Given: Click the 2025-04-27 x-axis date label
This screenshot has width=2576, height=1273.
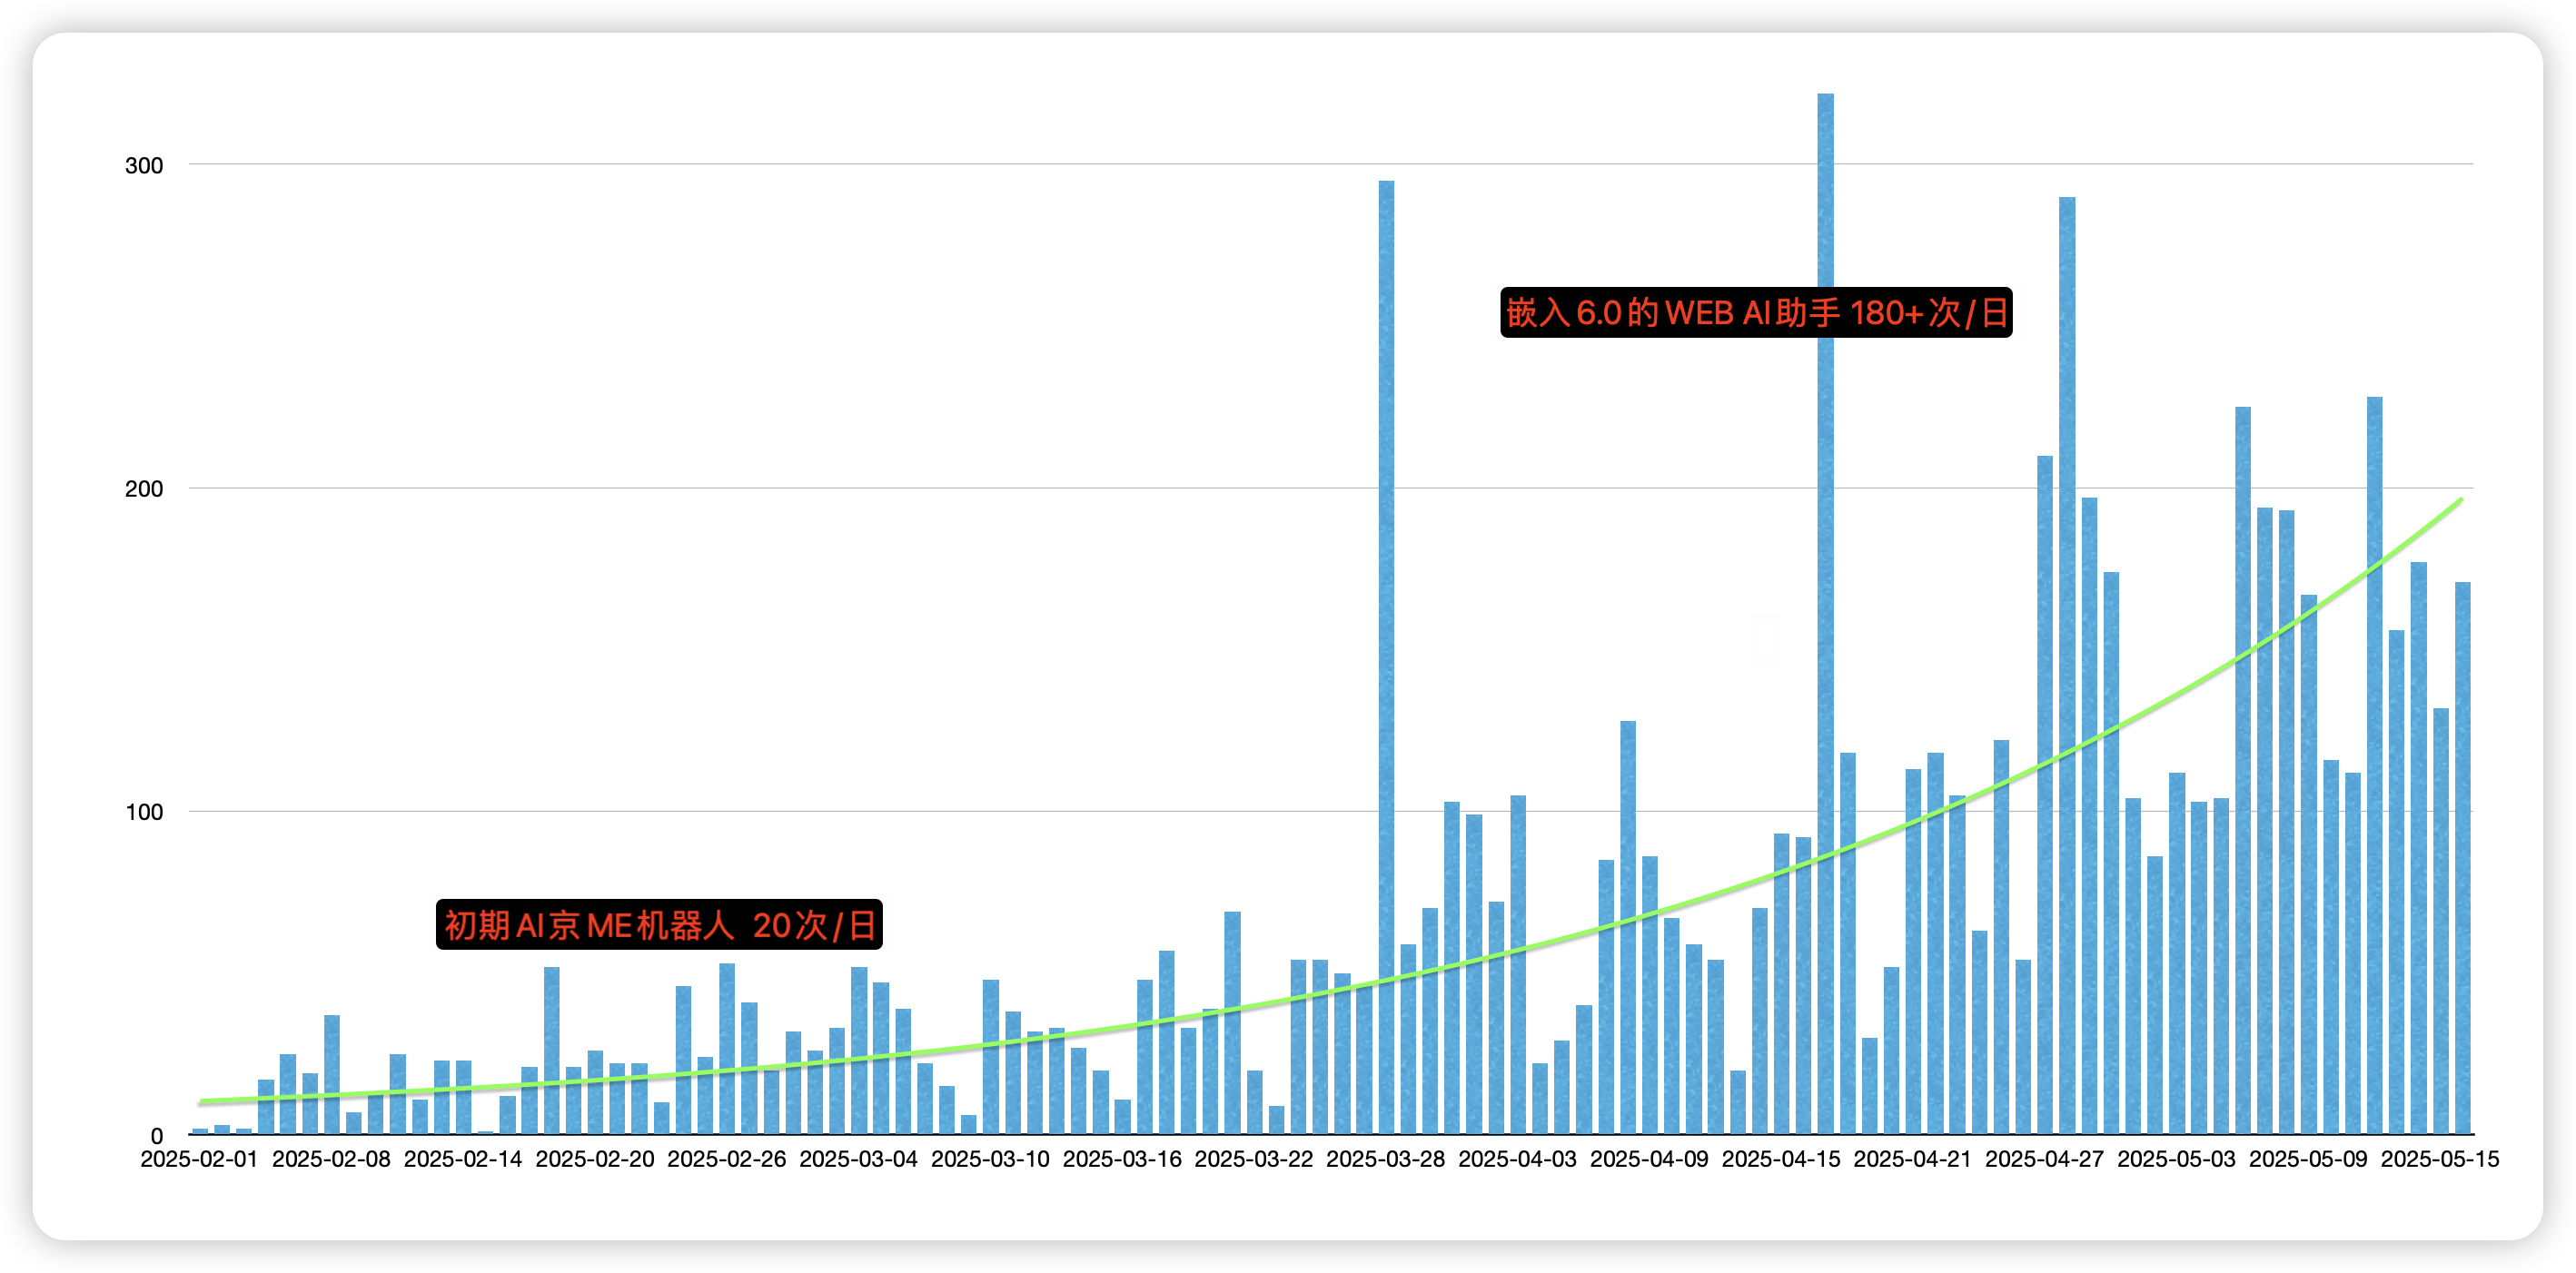Looking at the screenshot, I should pos(2044,1159).
